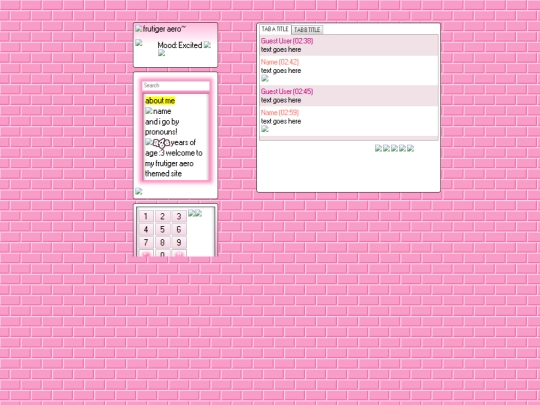Click keypad button 2
Screen dimensions: 540x405
click(162, 216)
